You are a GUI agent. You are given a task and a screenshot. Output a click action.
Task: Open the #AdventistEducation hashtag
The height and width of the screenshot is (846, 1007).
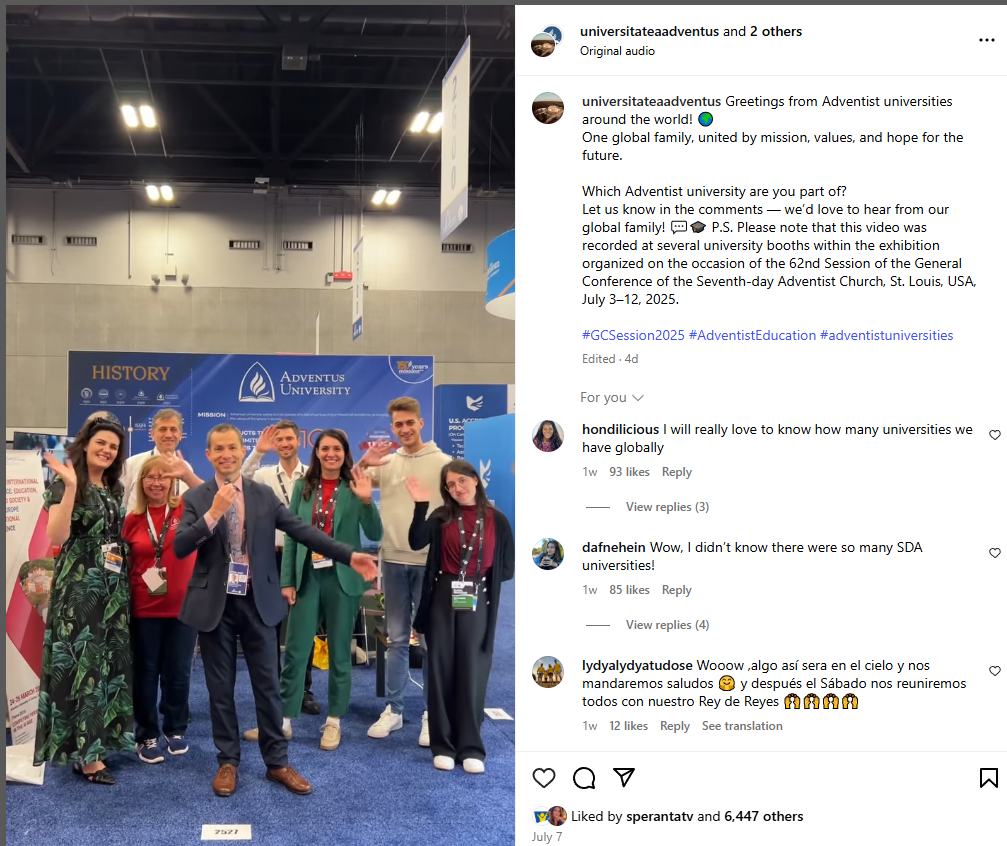point(752,335)
